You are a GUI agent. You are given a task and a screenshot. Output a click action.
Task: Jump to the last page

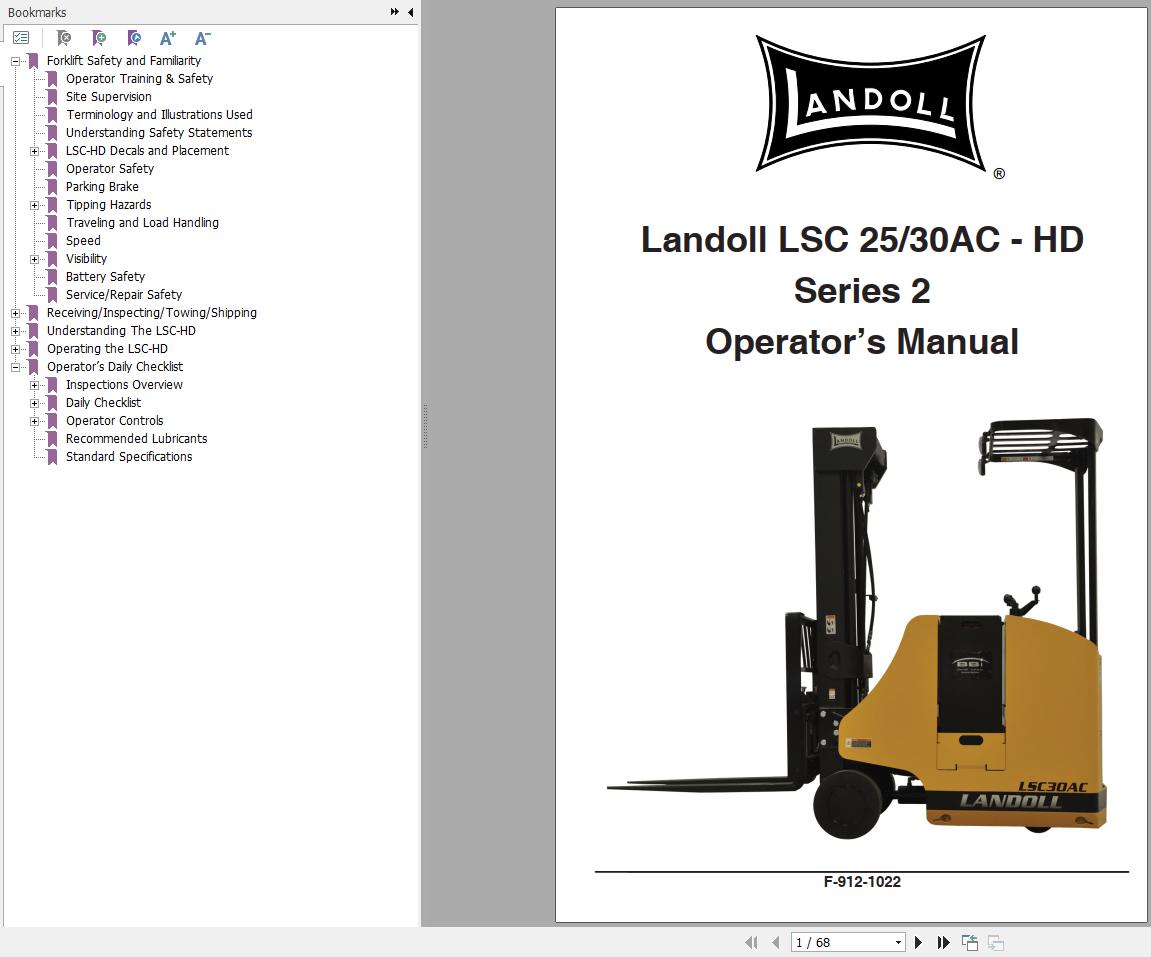tap(941, 942)
